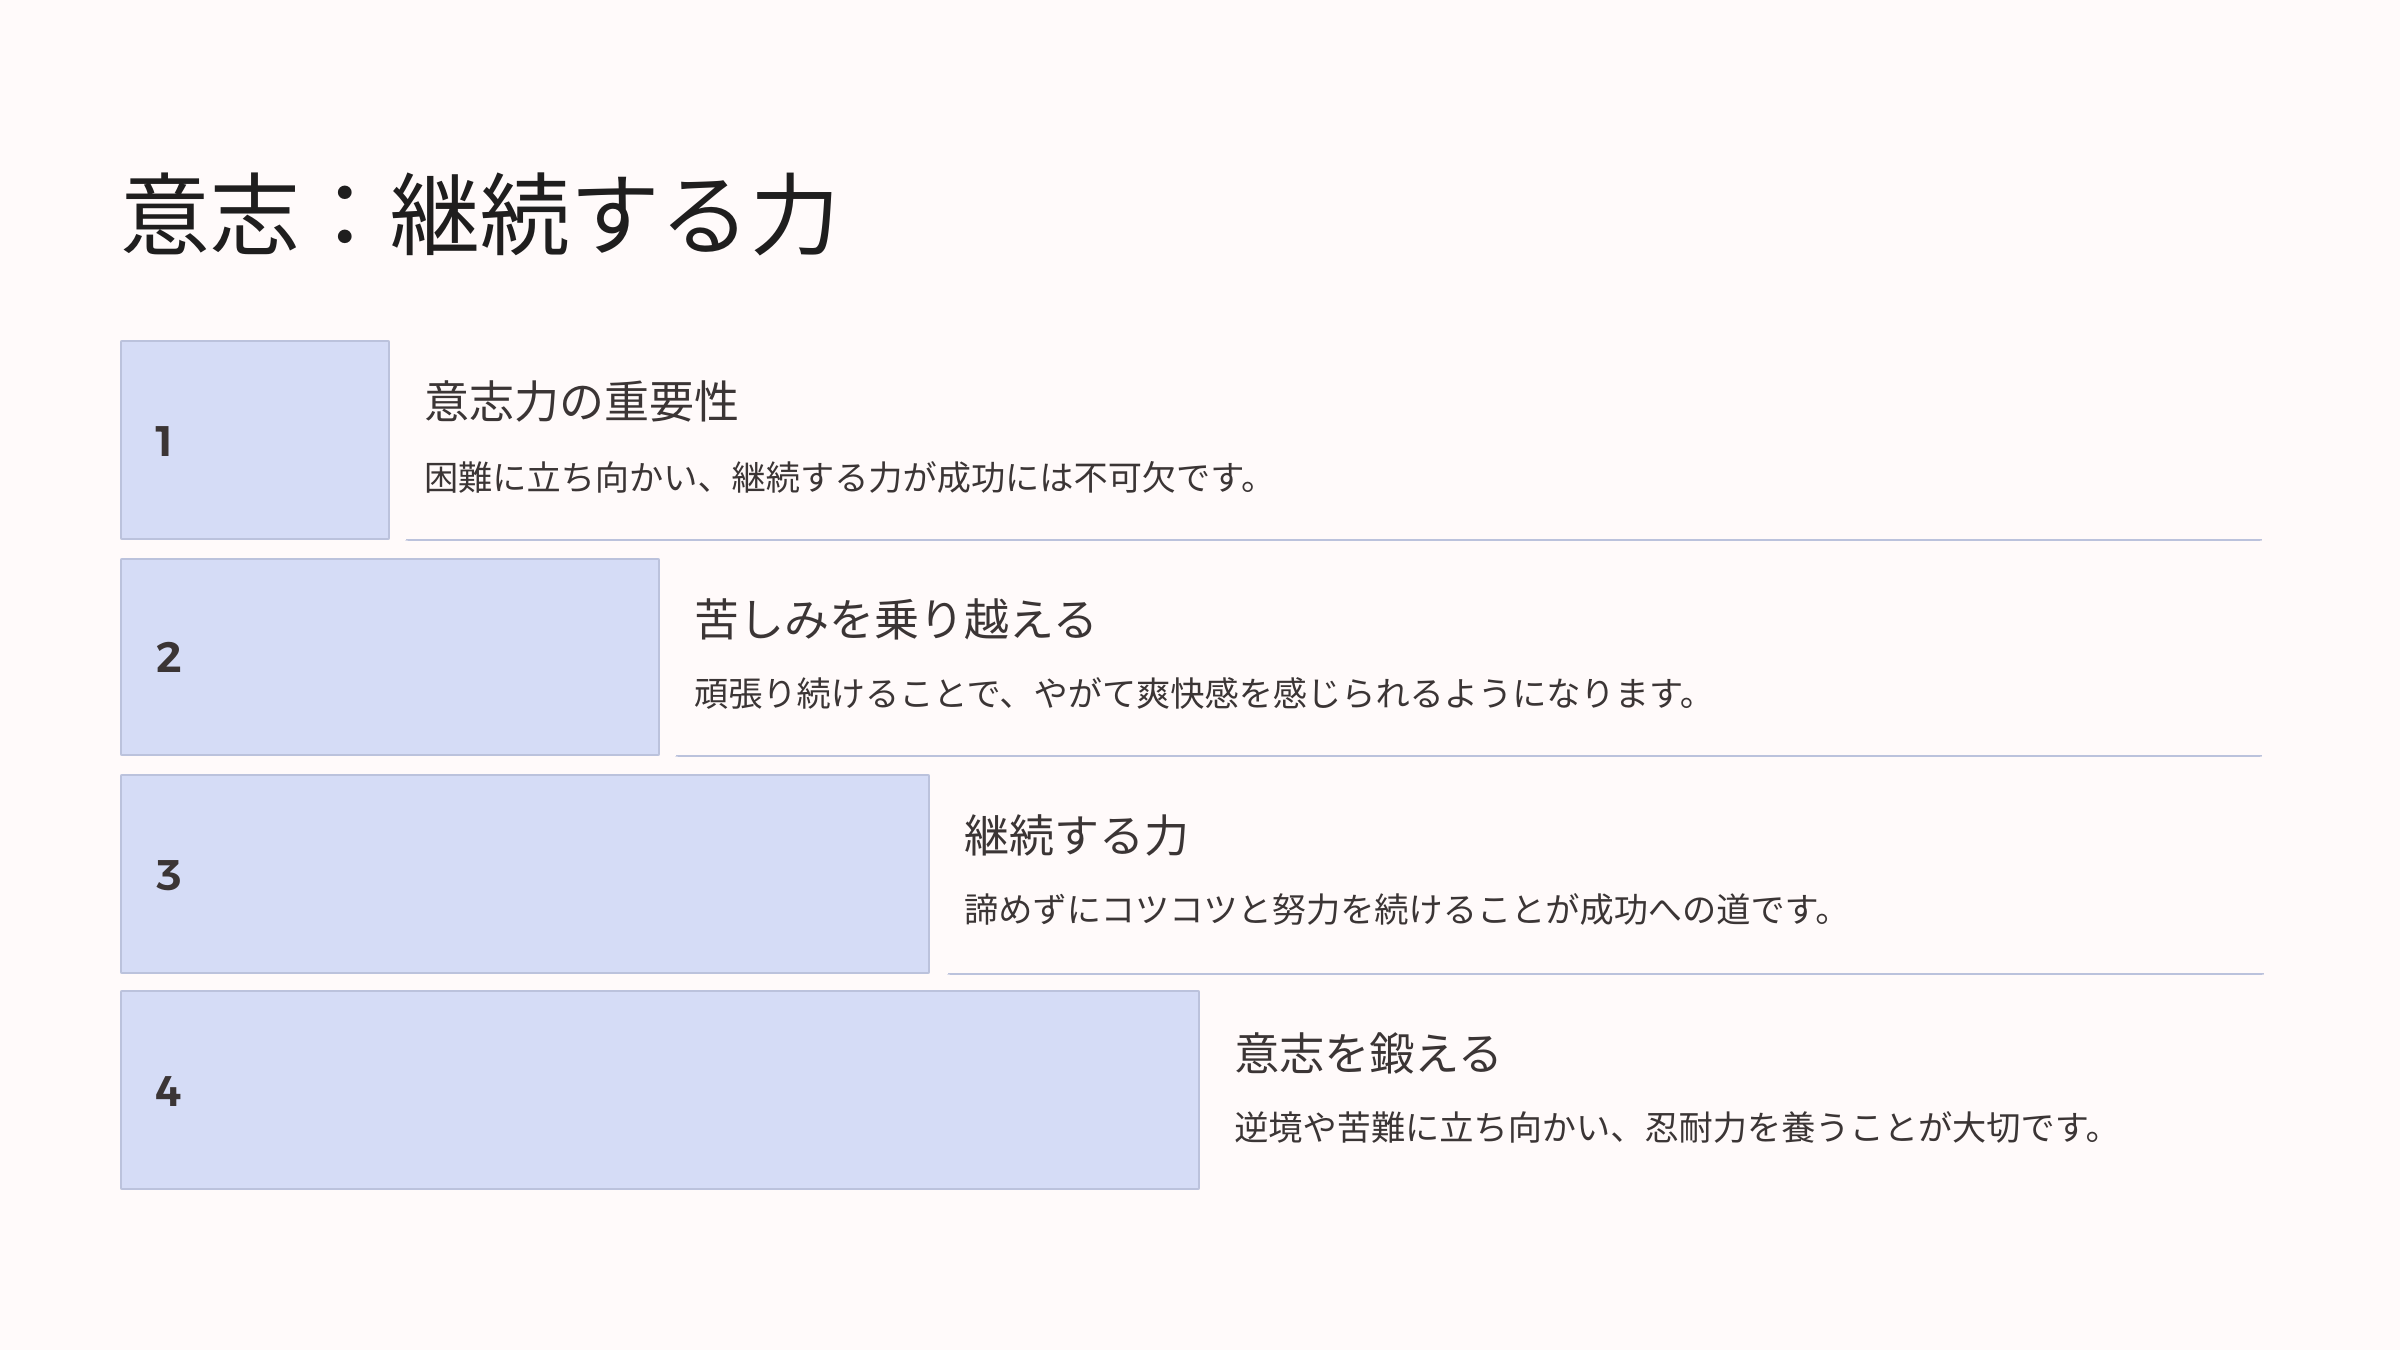Select the heading 意志力の重要性
The image size is (2400, 1350).
(581, 402)
